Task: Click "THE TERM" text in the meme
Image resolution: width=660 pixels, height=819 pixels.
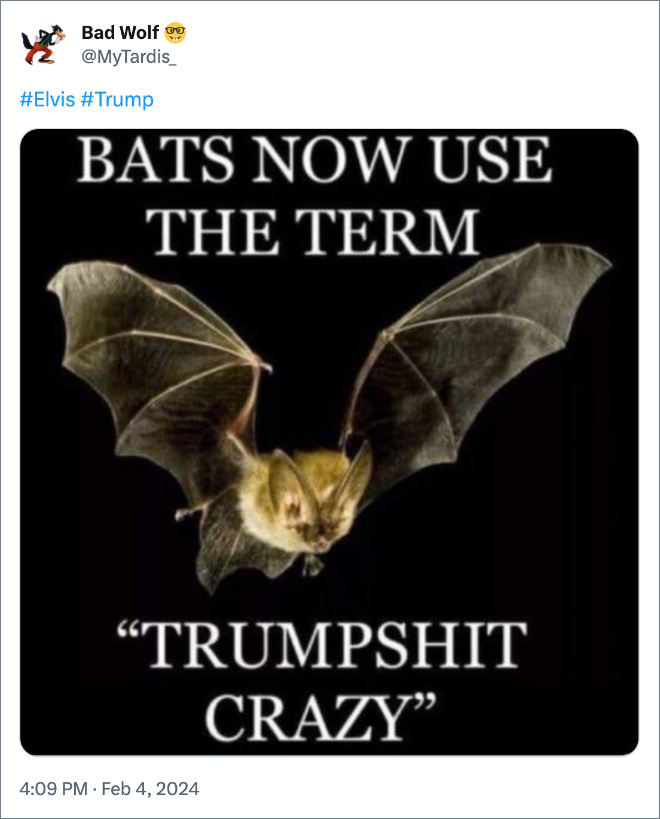Action: pos(318,233)
